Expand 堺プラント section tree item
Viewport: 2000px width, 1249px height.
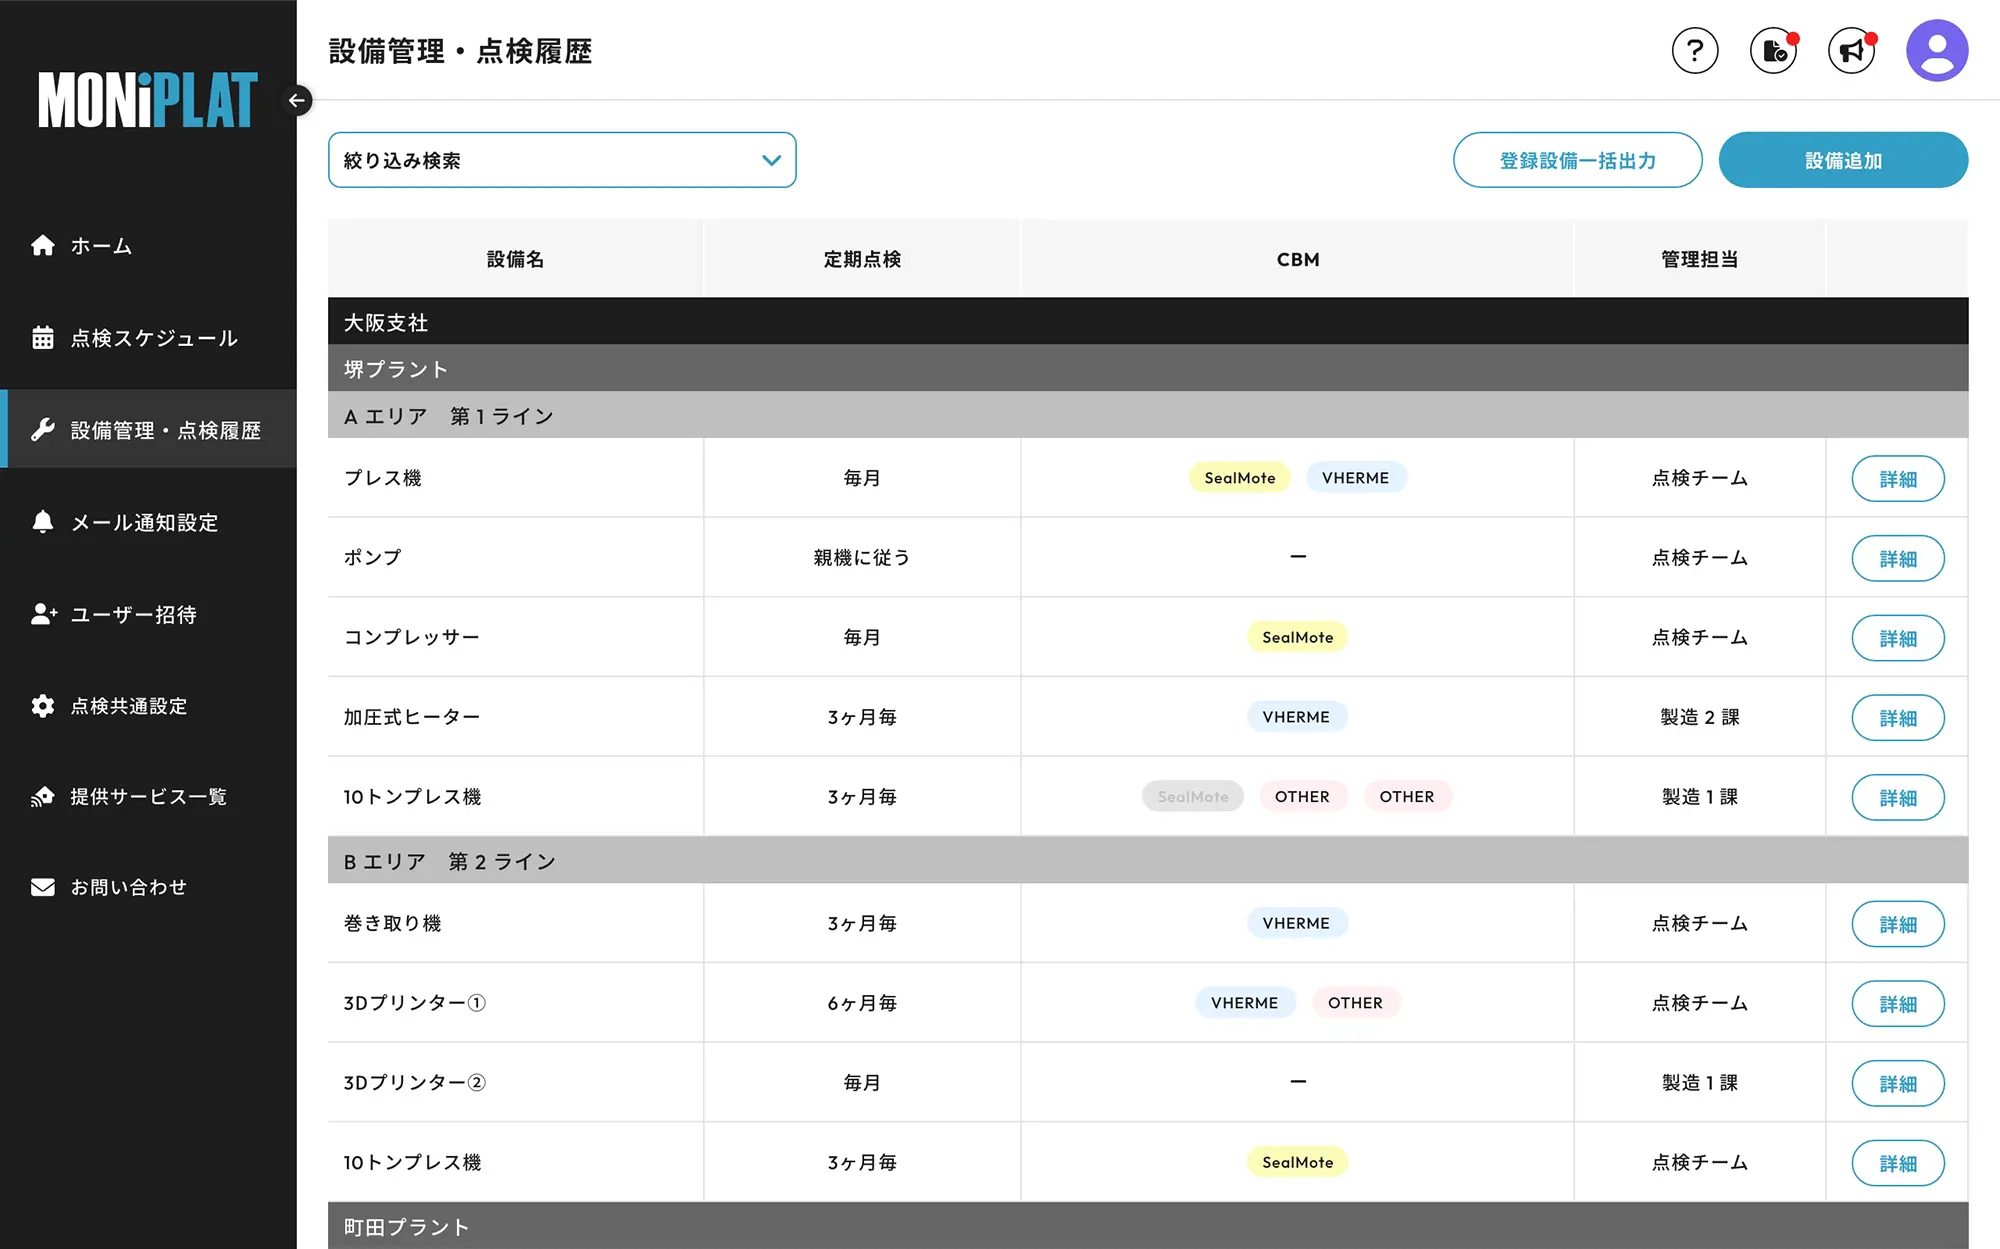396,368
